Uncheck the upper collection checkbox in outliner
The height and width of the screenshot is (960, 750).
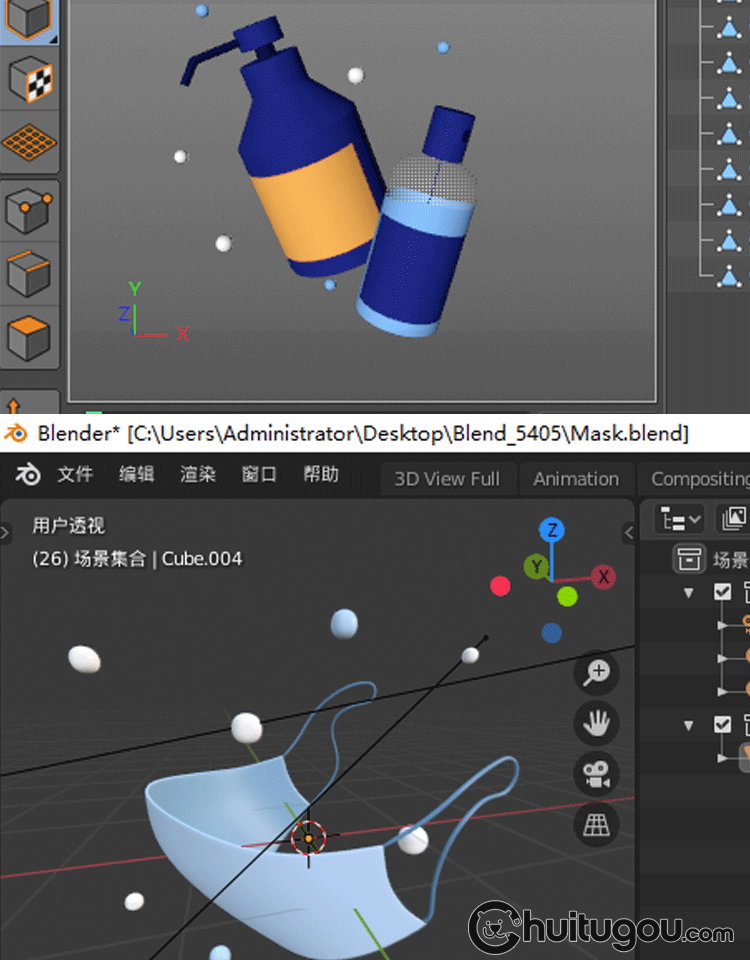(x=723, y=592)
